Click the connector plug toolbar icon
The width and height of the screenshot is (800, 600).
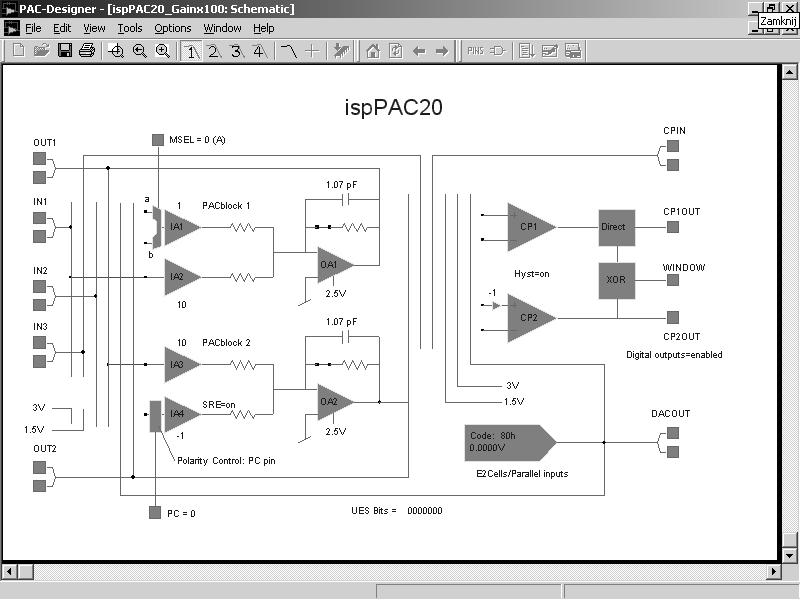tap(497, 51)
